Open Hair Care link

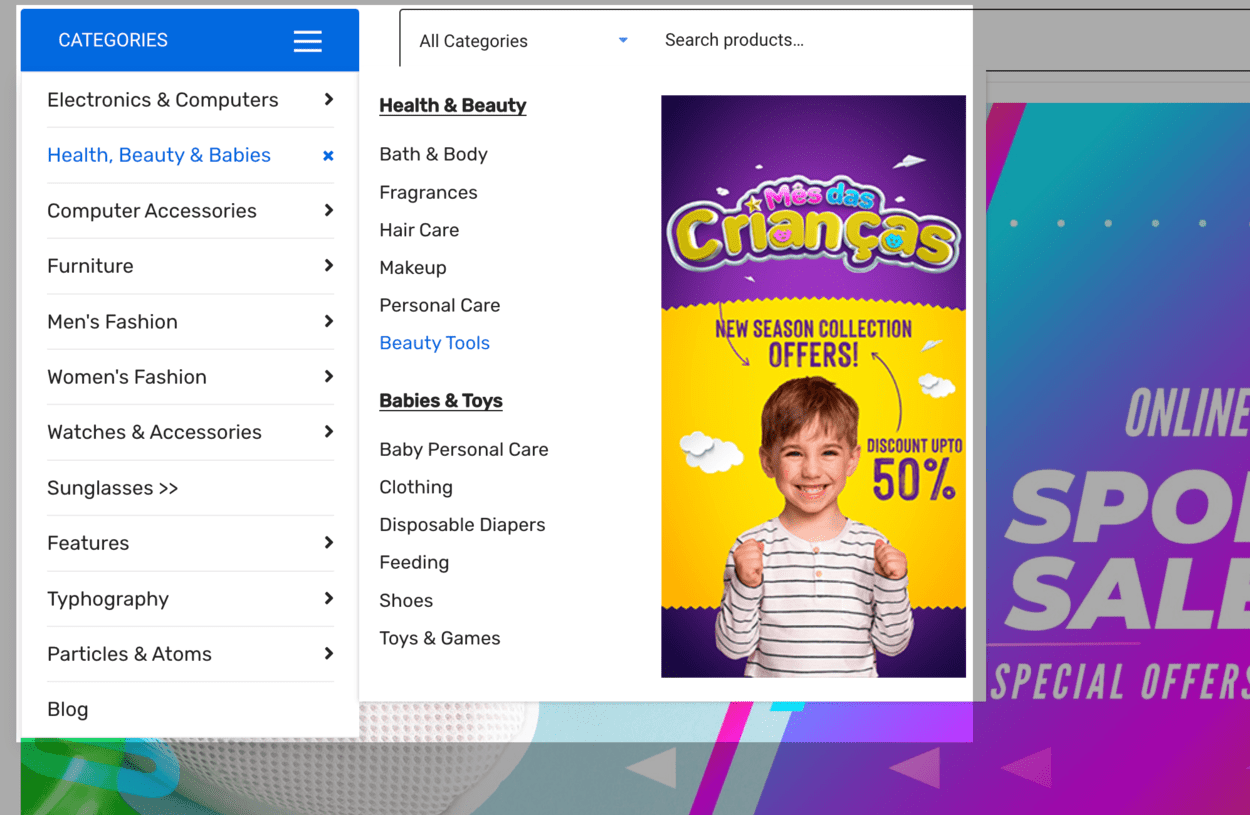419,230
